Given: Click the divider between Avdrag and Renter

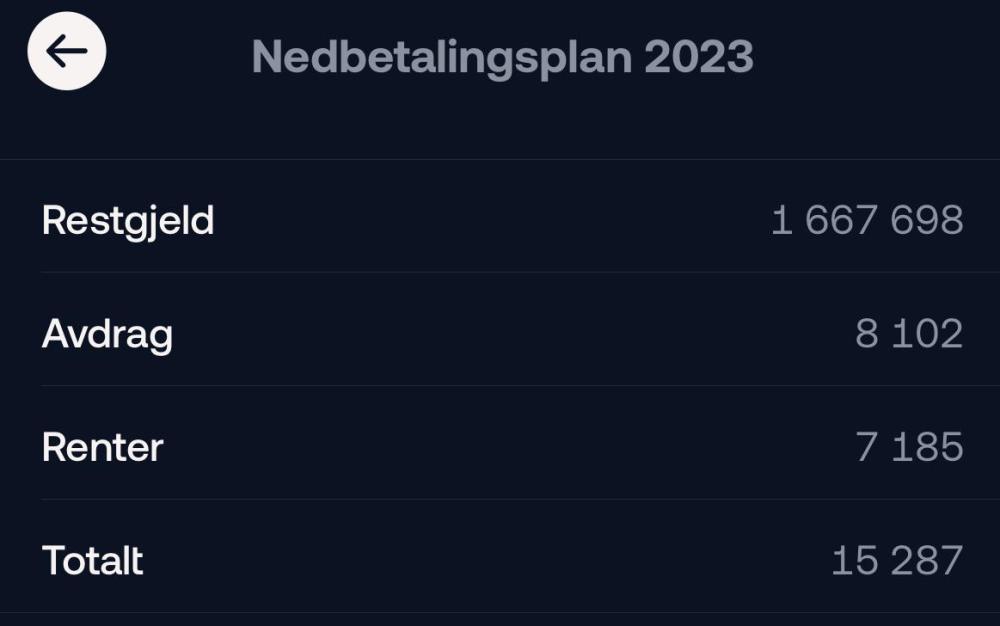Looking at the screenshot, I should click(500, 386).
